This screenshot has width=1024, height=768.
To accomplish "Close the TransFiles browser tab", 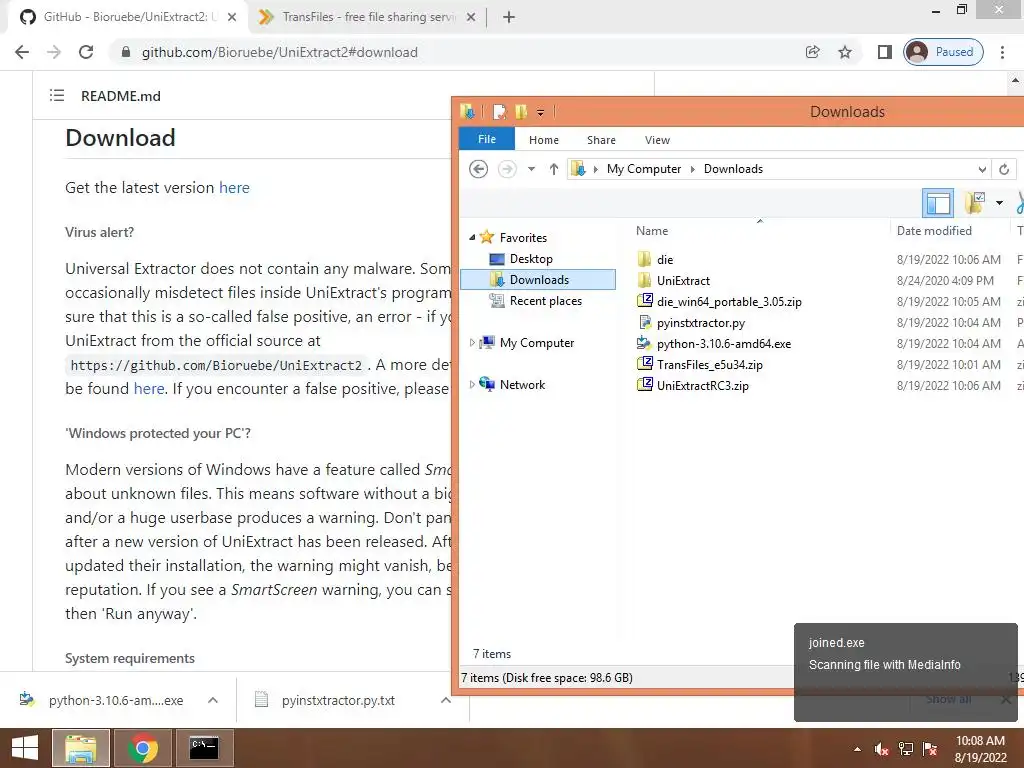I will coord(471,17).
